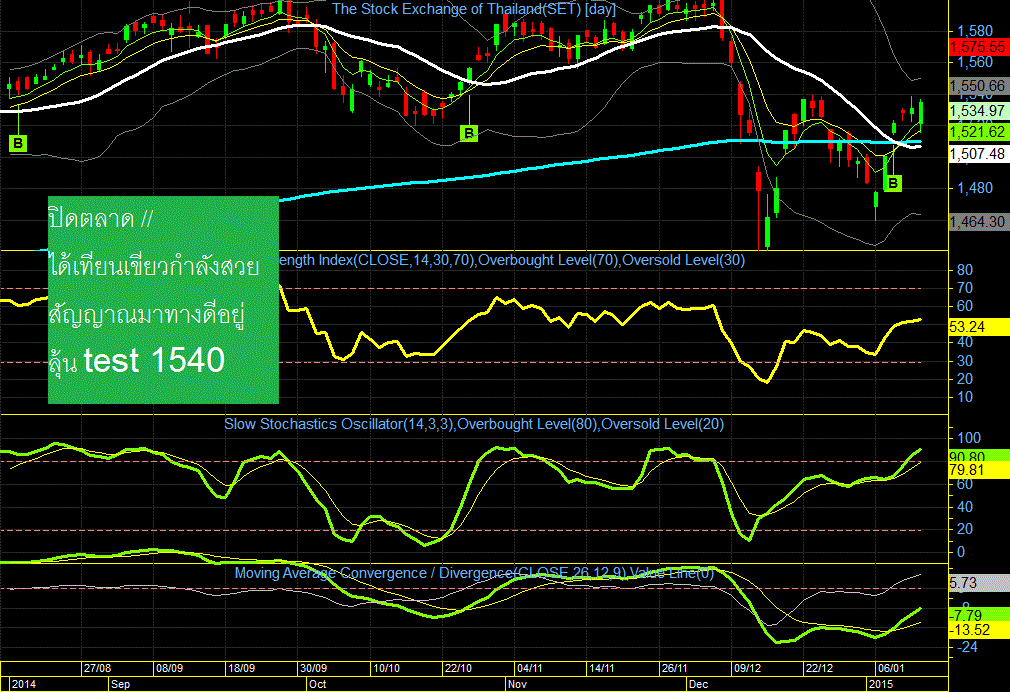This screenshot has width=1010, height=692.
Task: Click the Oct month label on the time axis
Action: (x=318, y=684)
